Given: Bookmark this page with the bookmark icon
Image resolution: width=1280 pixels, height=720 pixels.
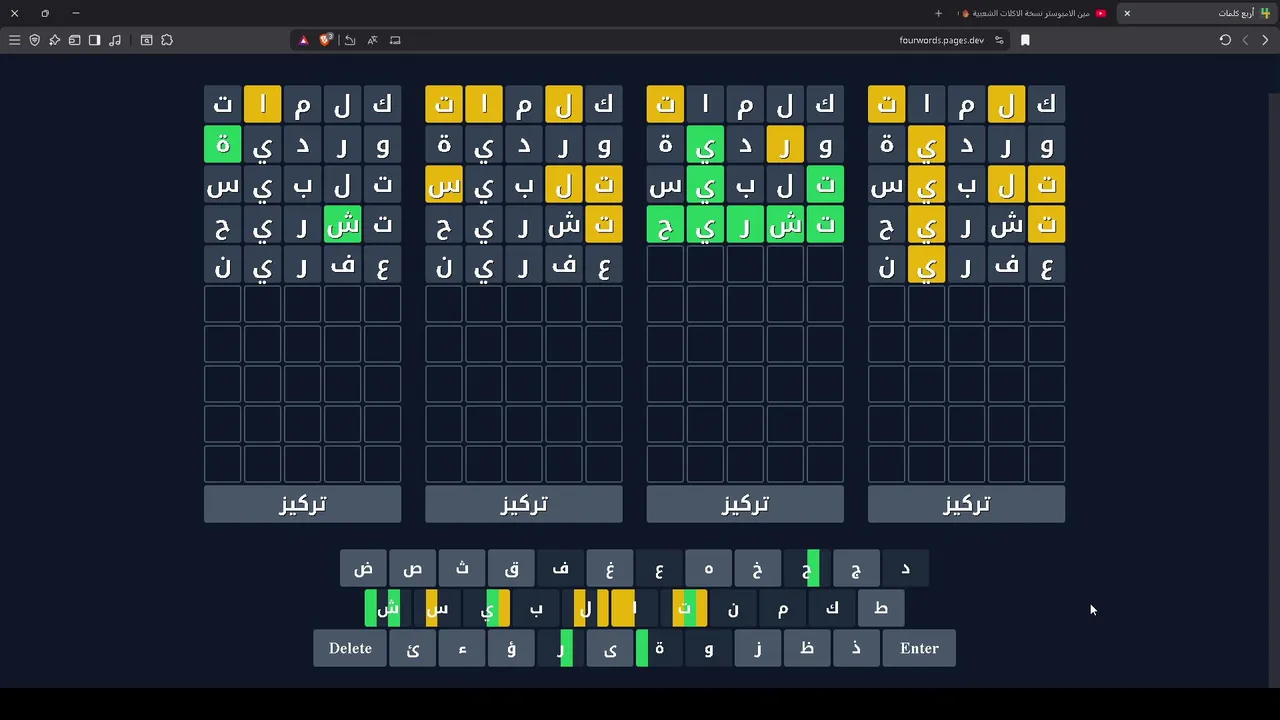Looking at the screenshot, I should (1025, 40).
